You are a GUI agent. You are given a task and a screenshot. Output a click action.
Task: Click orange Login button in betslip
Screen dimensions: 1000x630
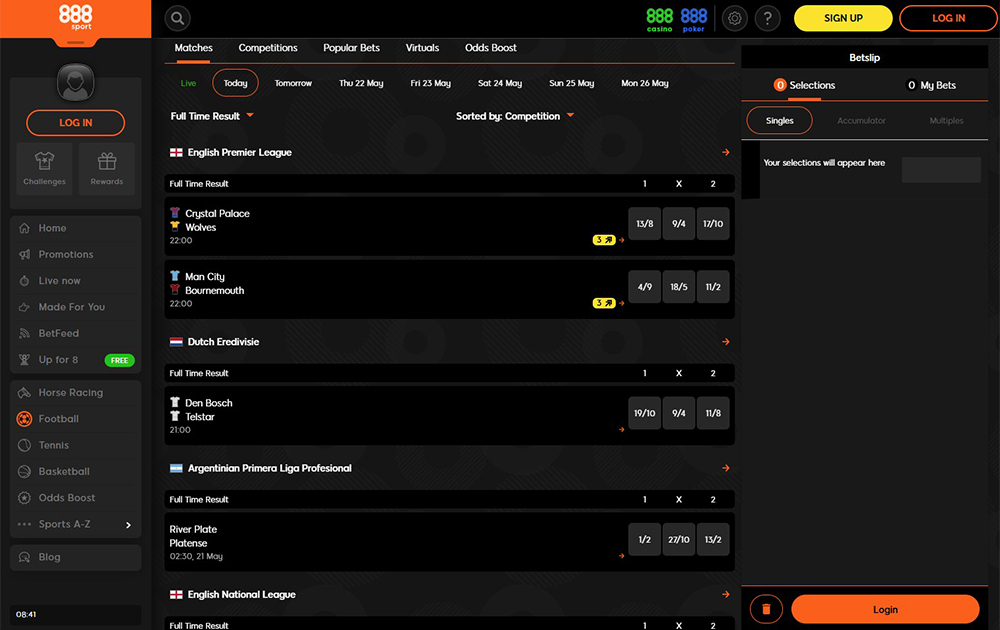click(x=885, y=610)
